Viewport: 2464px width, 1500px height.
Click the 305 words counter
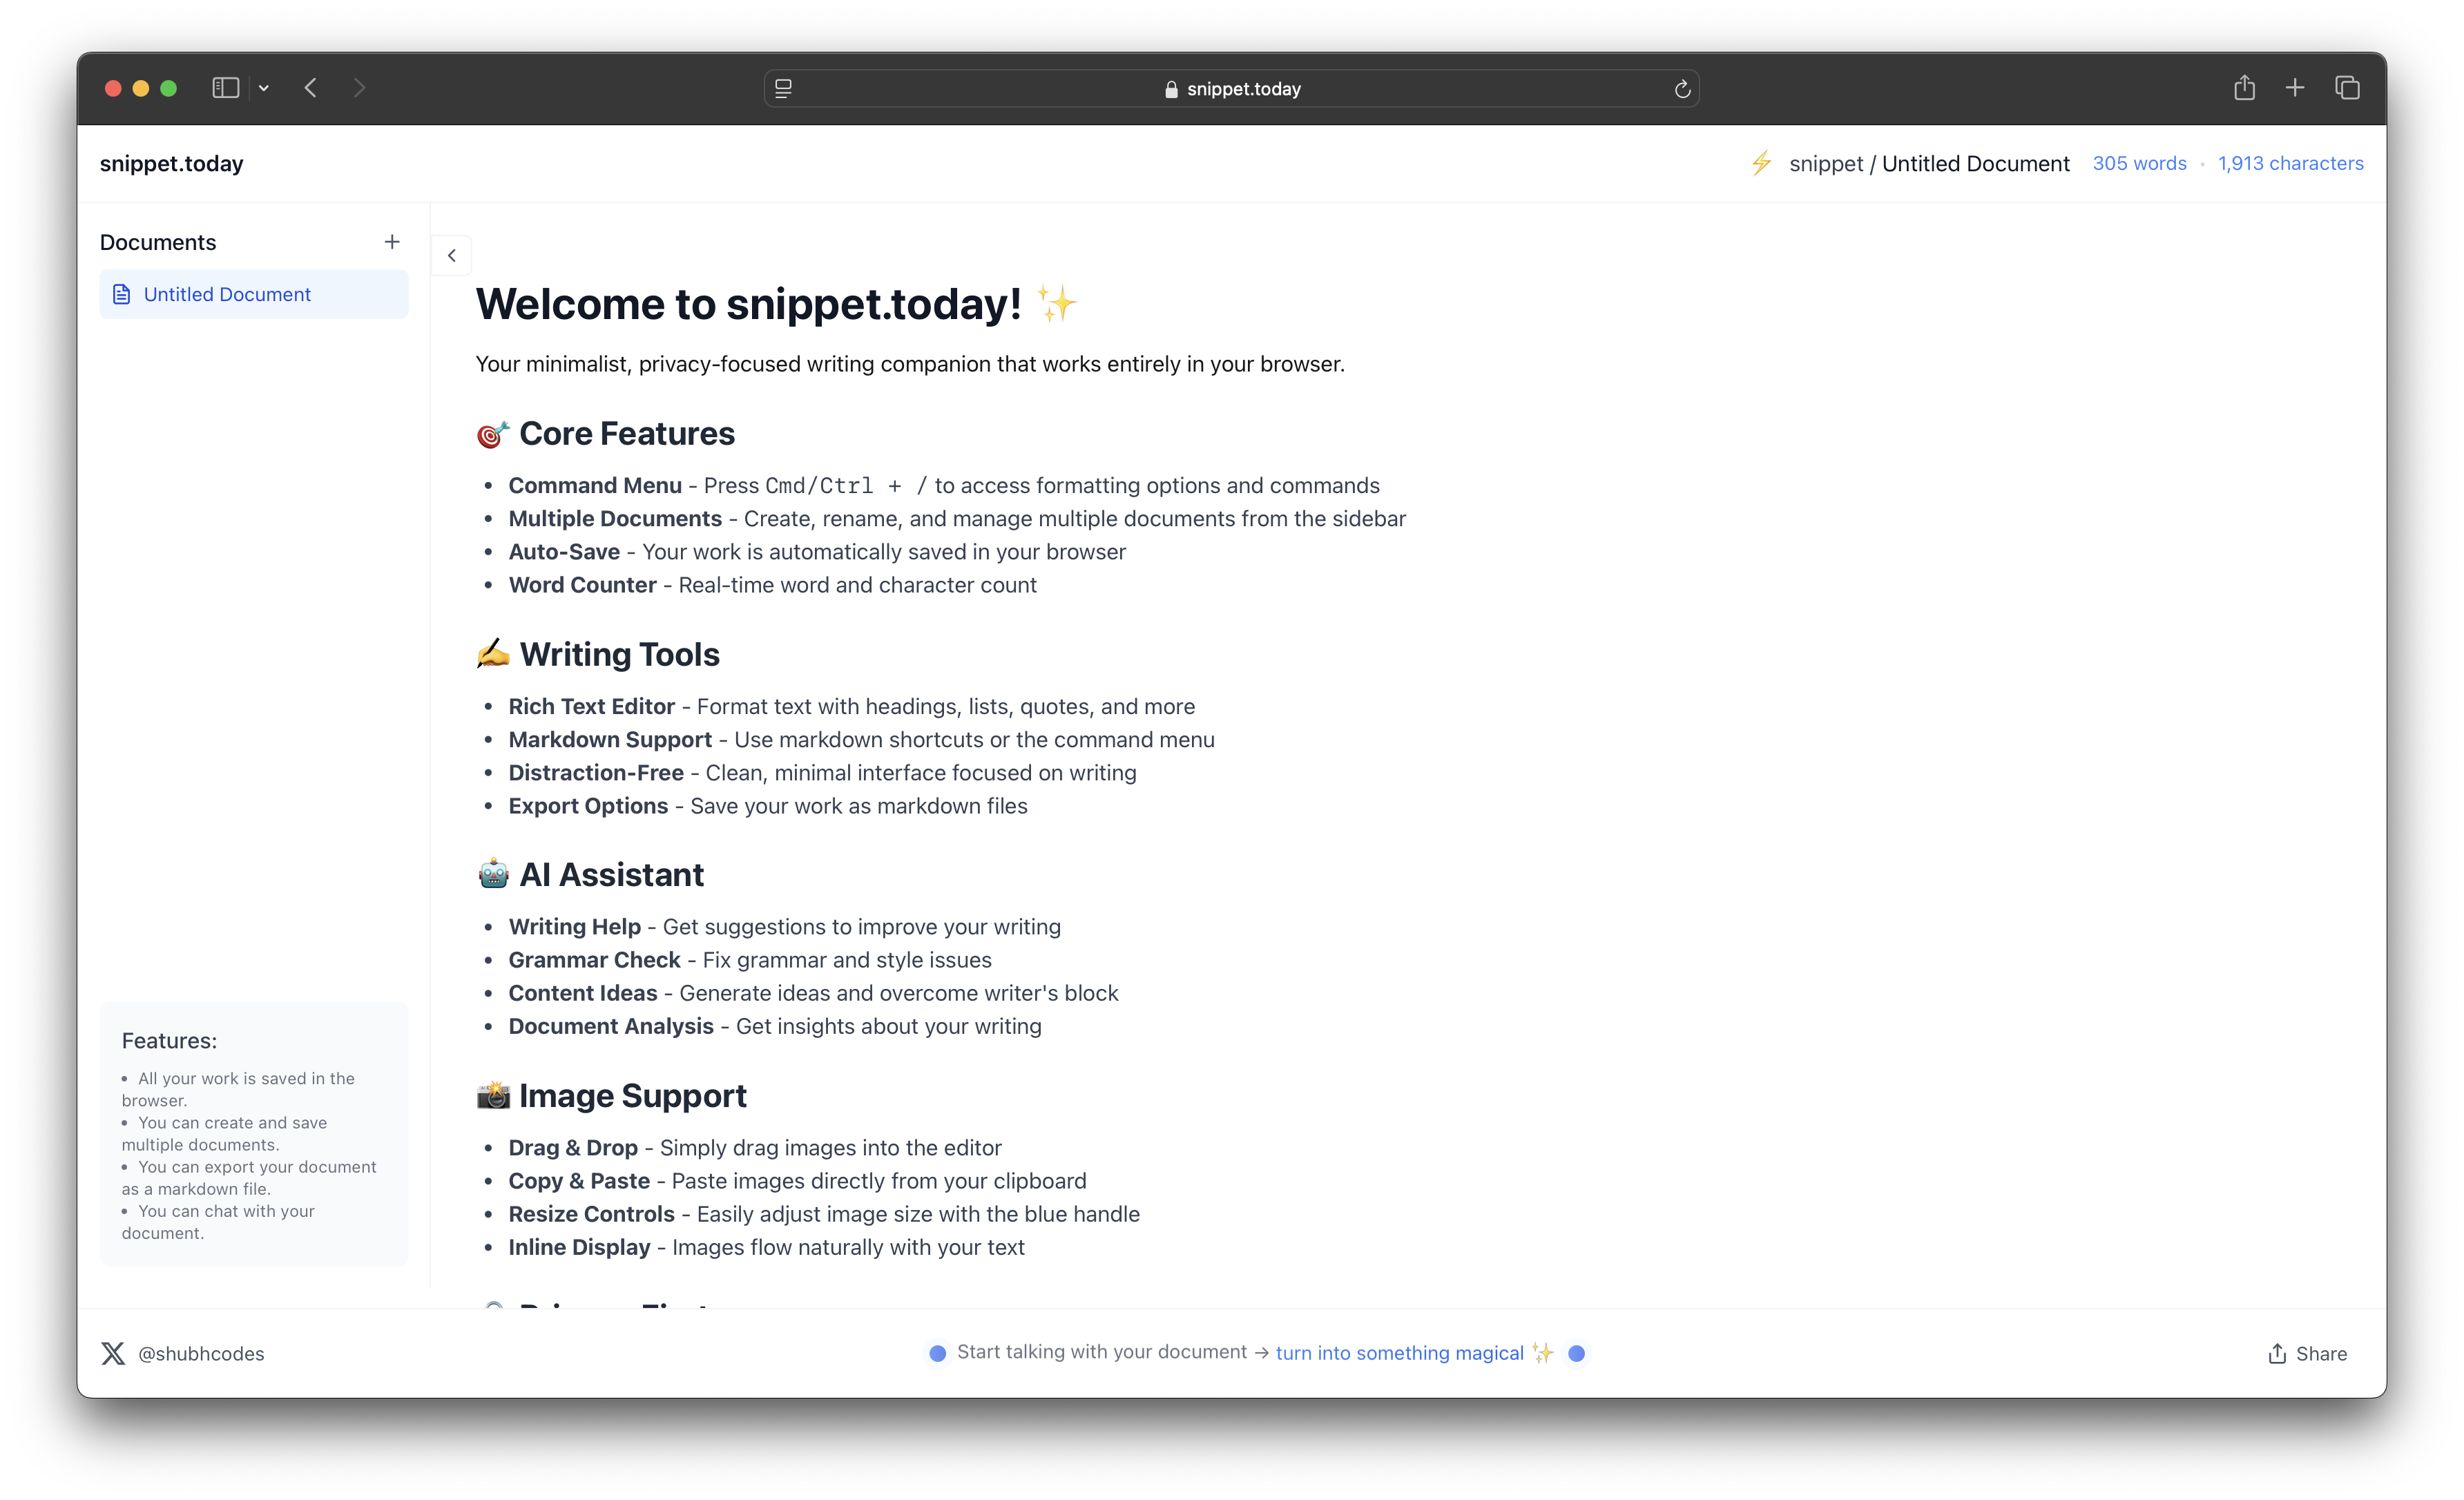(x=2140, y=163)
